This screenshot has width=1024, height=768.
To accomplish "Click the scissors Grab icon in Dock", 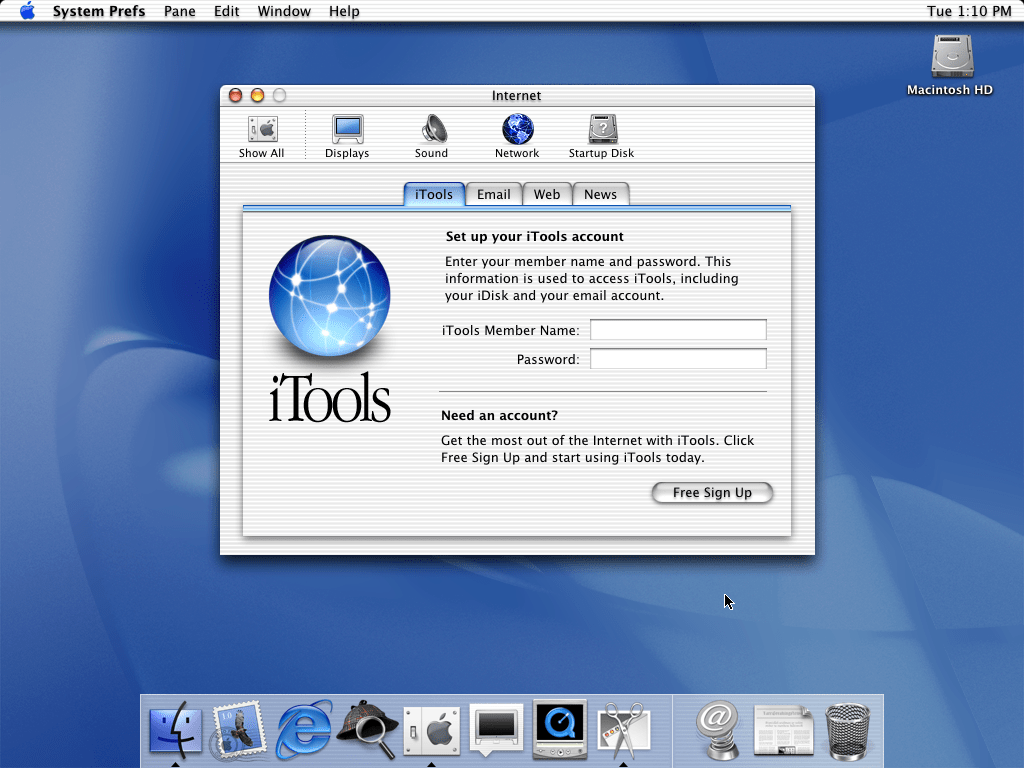I will [624, 729].
